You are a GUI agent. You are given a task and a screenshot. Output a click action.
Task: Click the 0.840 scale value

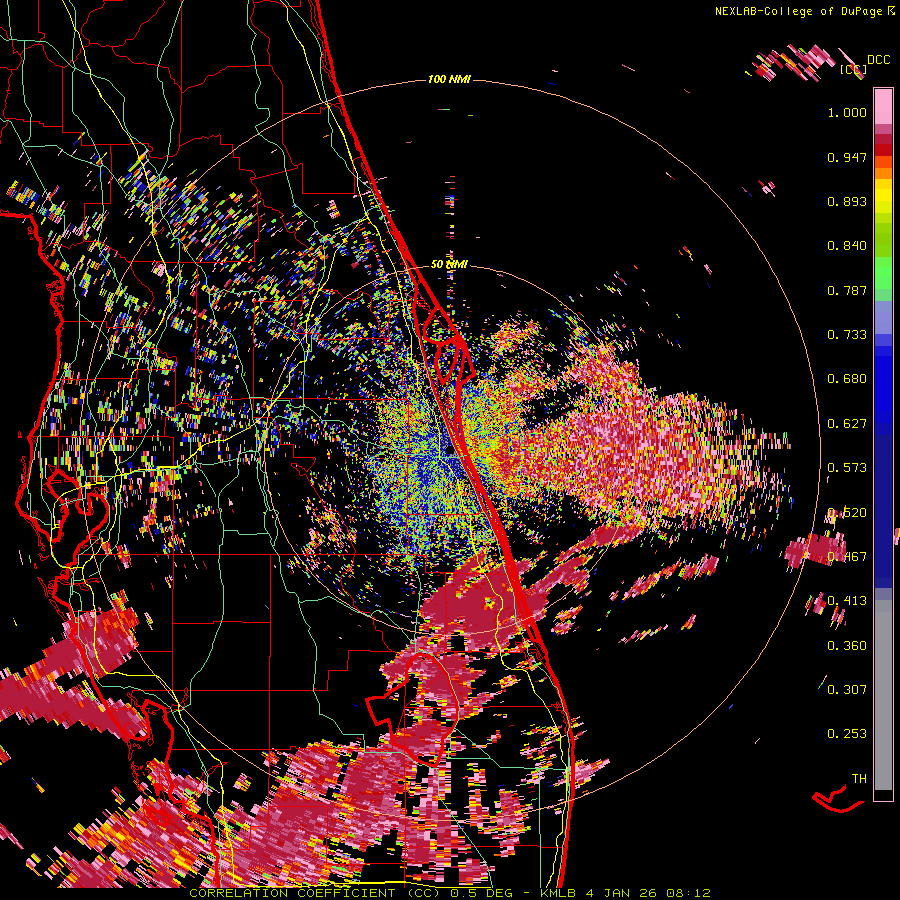pyautogui.click(x=847, y=246)
